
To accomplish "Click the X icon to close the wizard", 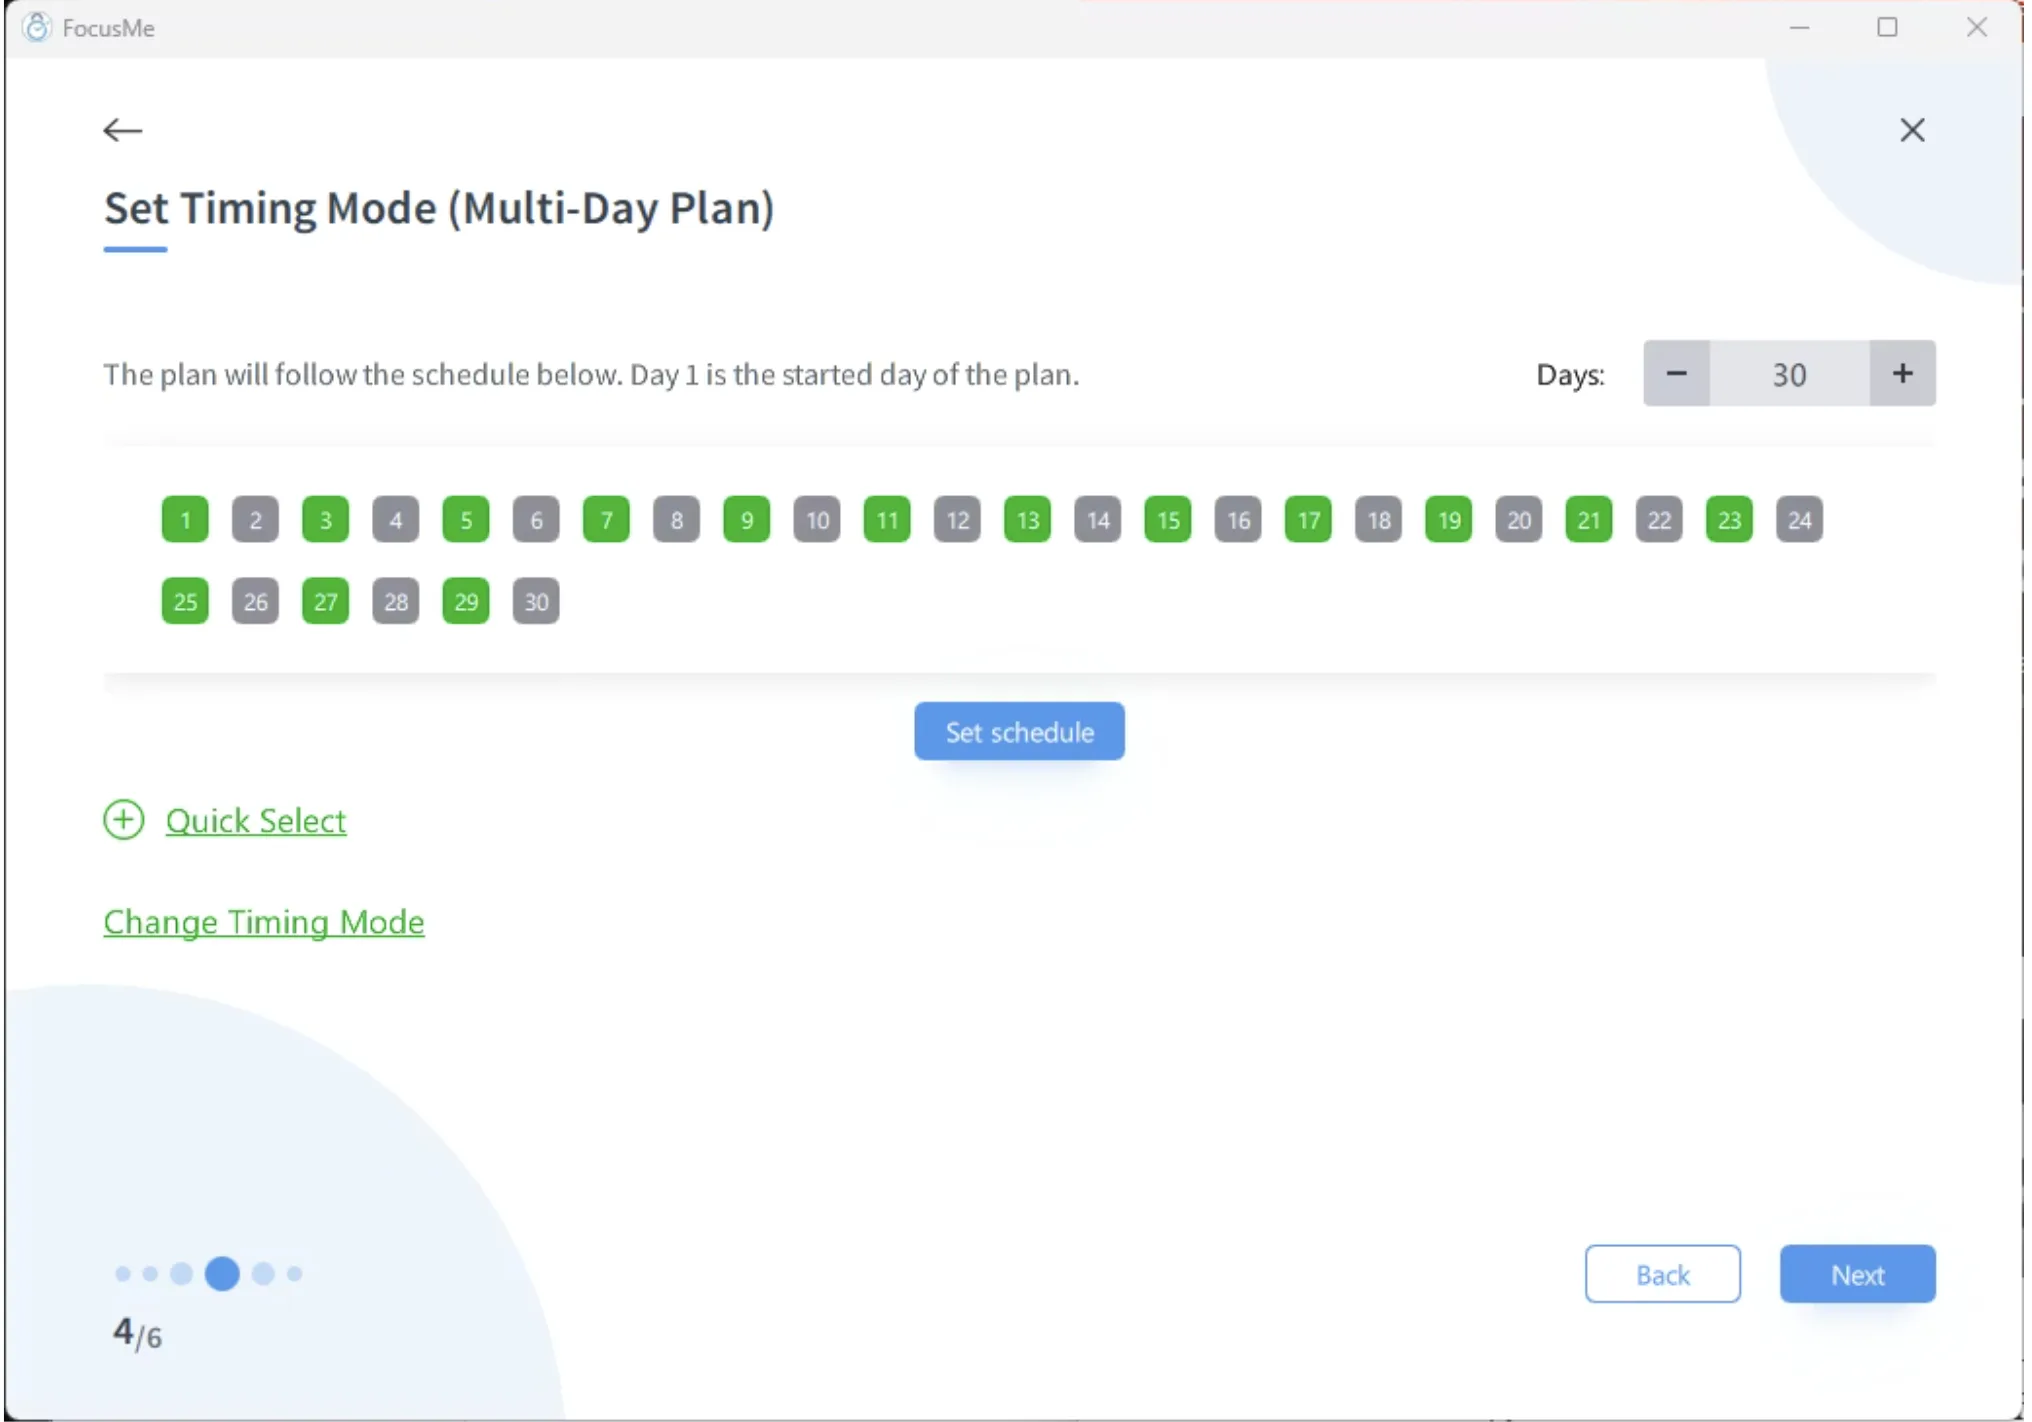I will tap(1911, 130).
